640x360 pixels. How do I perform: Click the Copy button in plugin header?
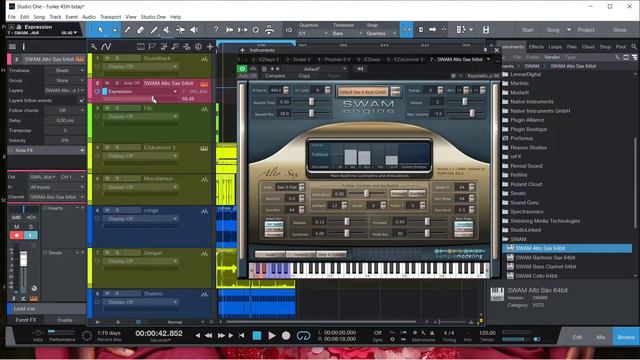pos(304,76)
